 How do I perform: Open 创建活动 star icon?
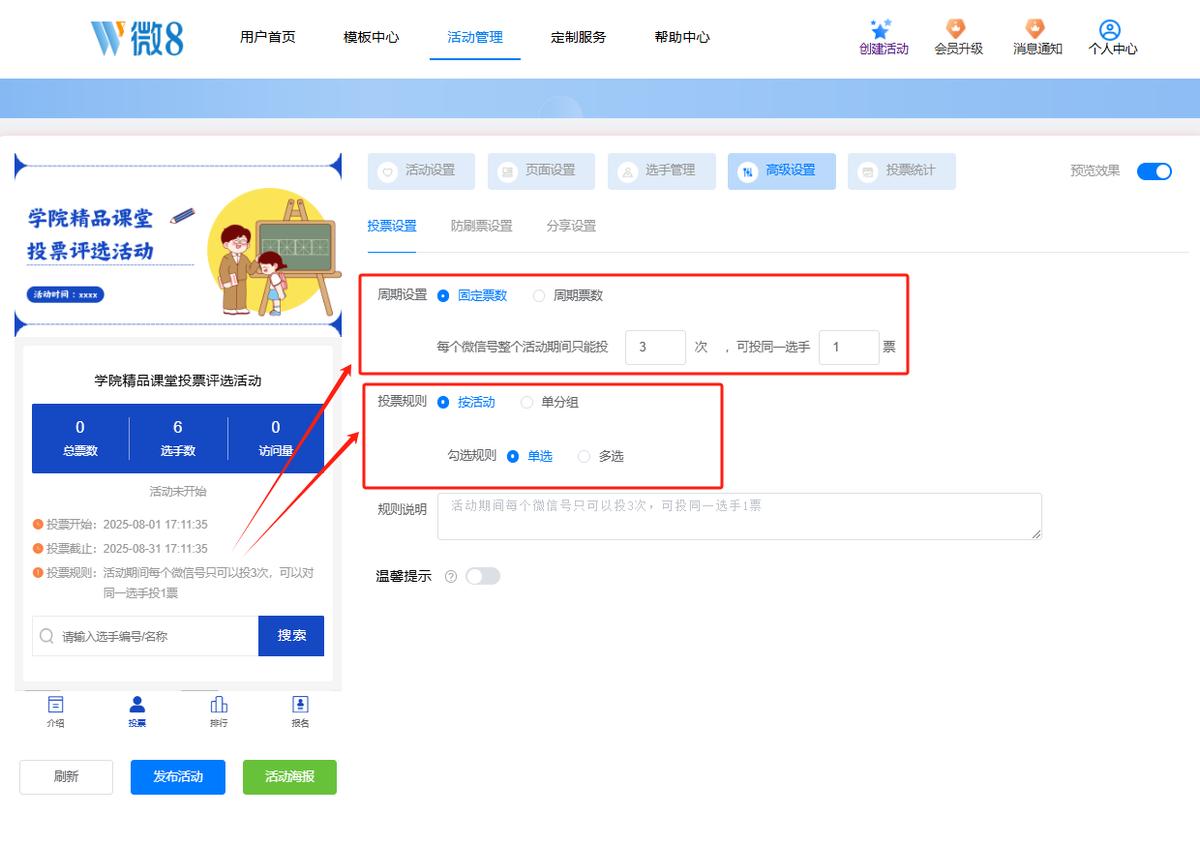click(881, 29)
